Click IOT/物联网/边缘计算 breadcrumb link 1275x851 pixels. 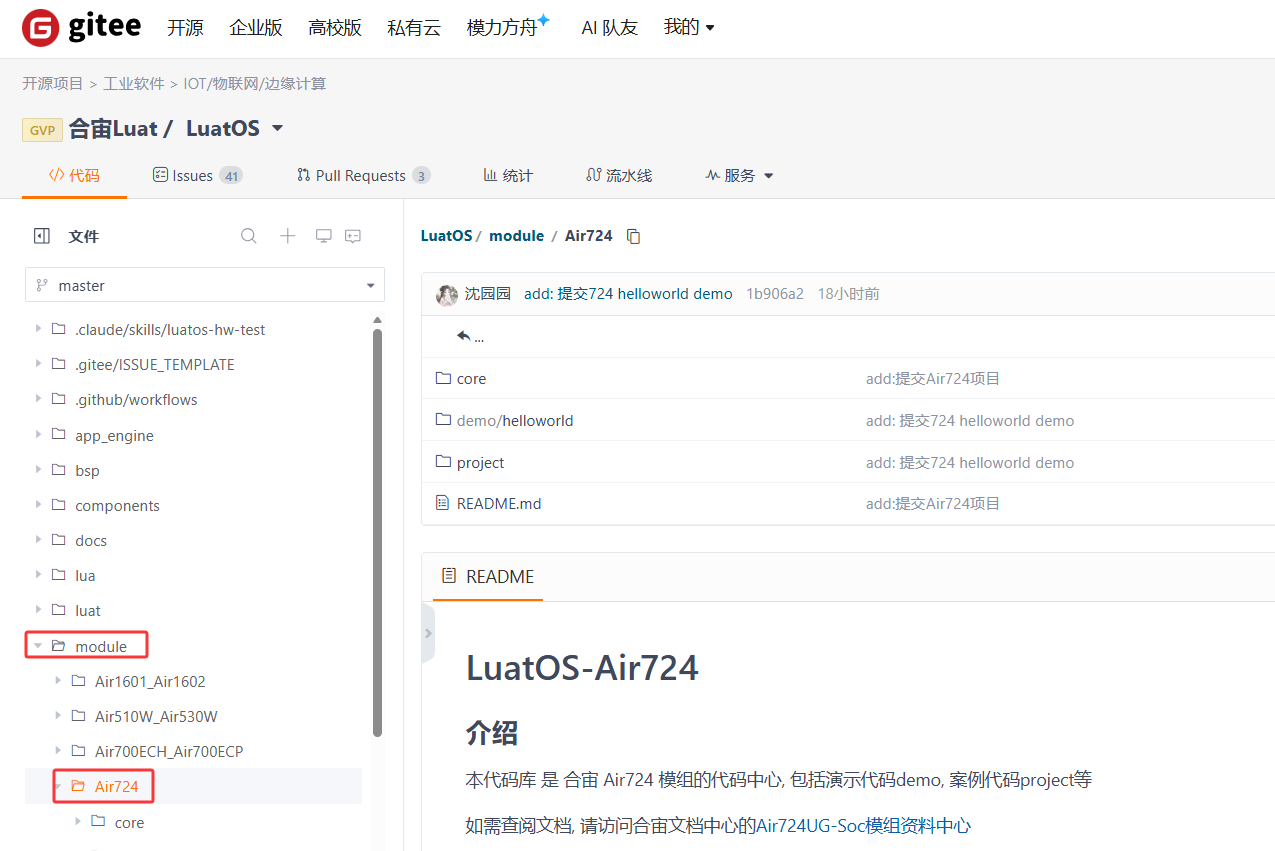(x=255, y=84)
